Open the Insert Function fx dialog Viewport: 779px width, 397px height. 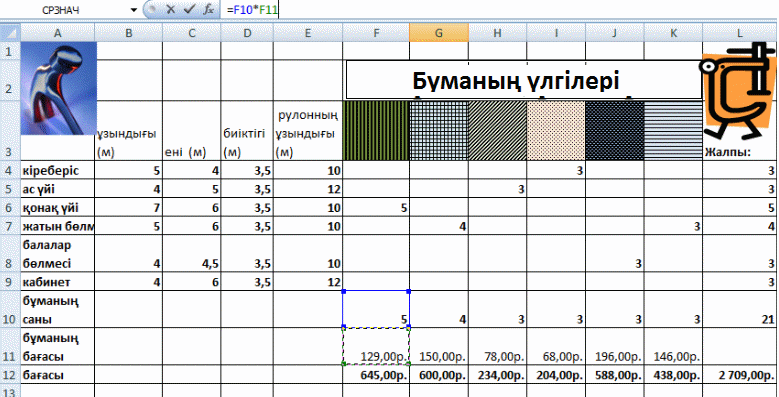coord(209,9)
